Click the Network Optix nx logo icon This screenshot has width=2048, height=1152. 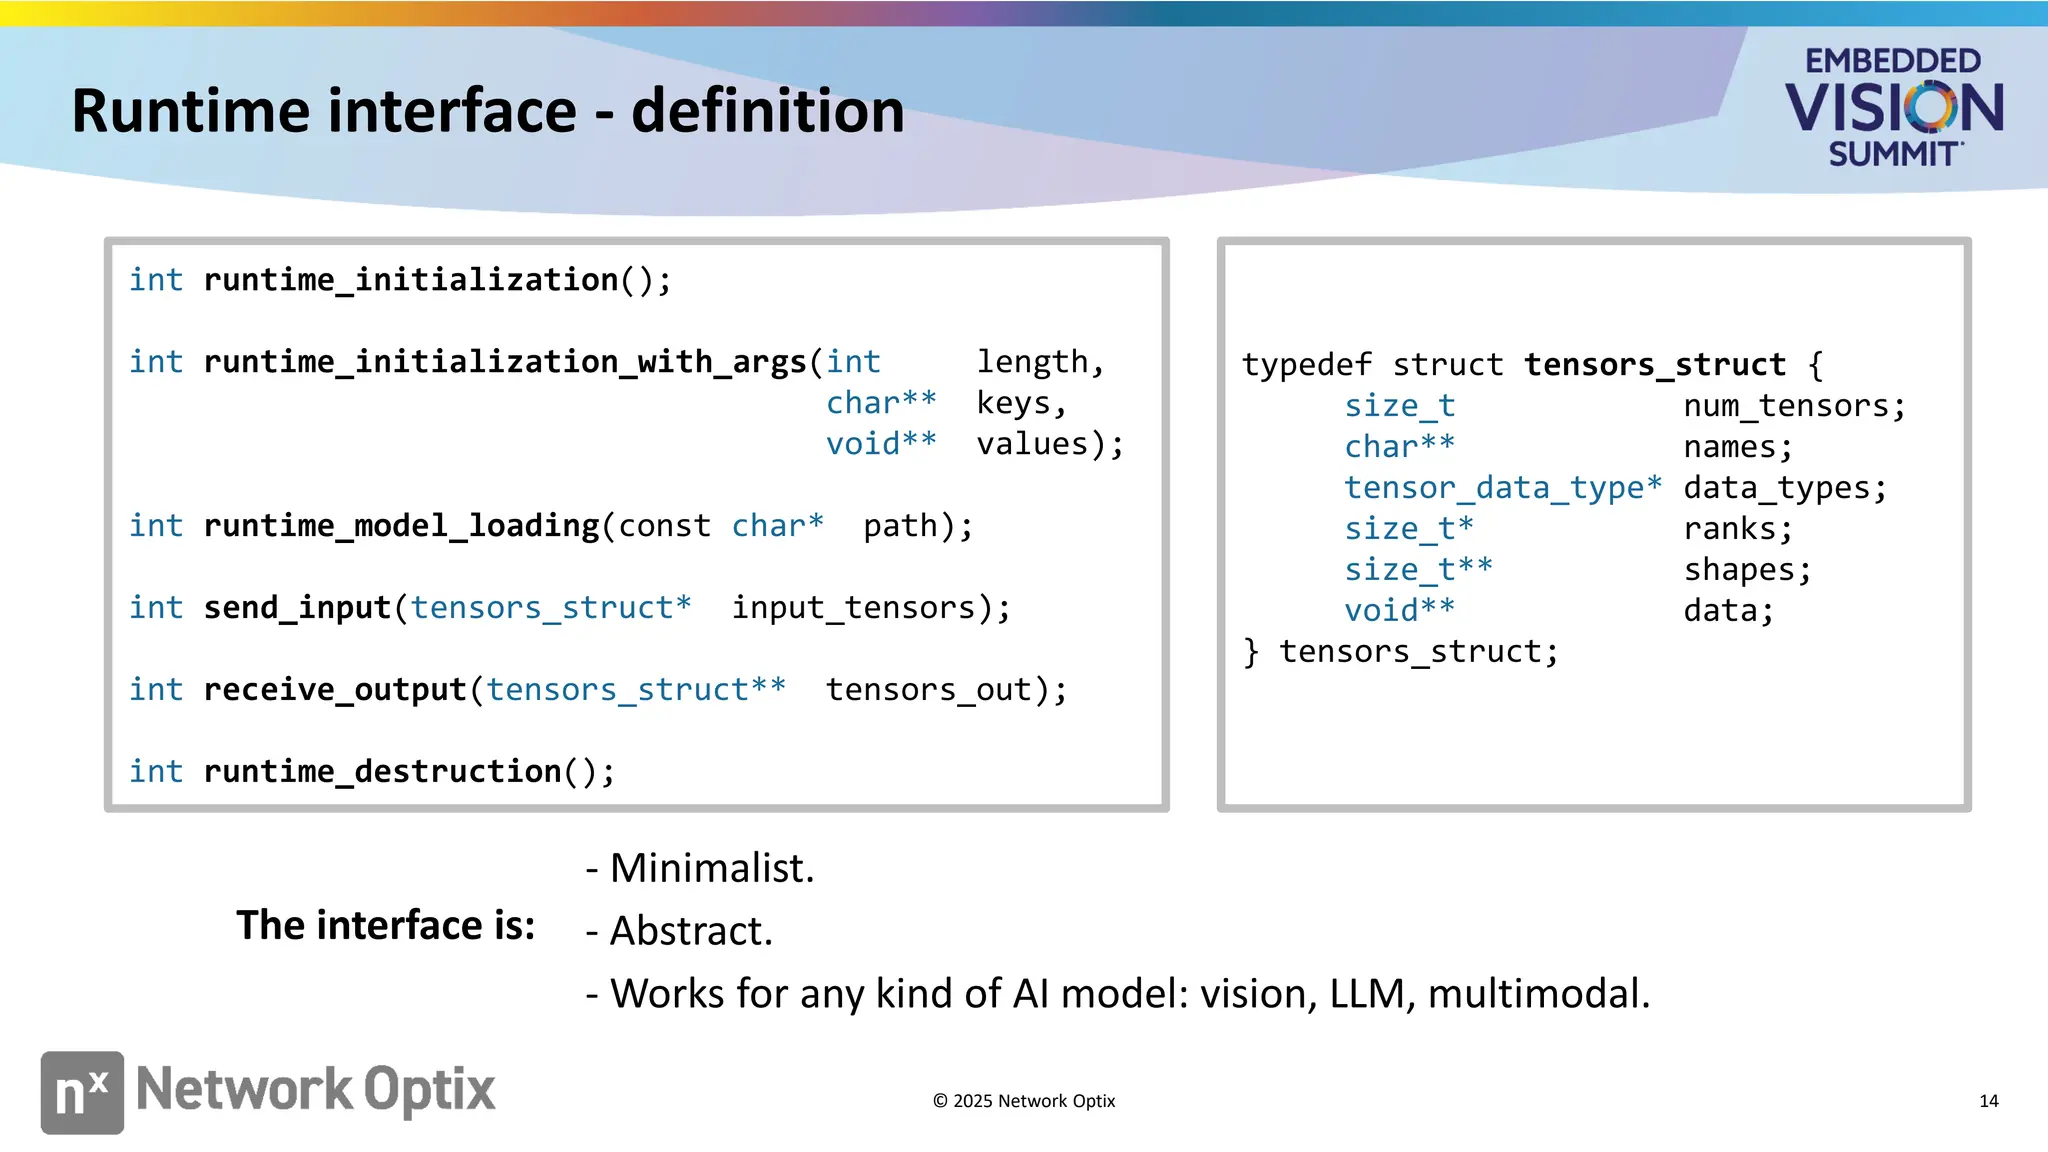(82, 1092)
